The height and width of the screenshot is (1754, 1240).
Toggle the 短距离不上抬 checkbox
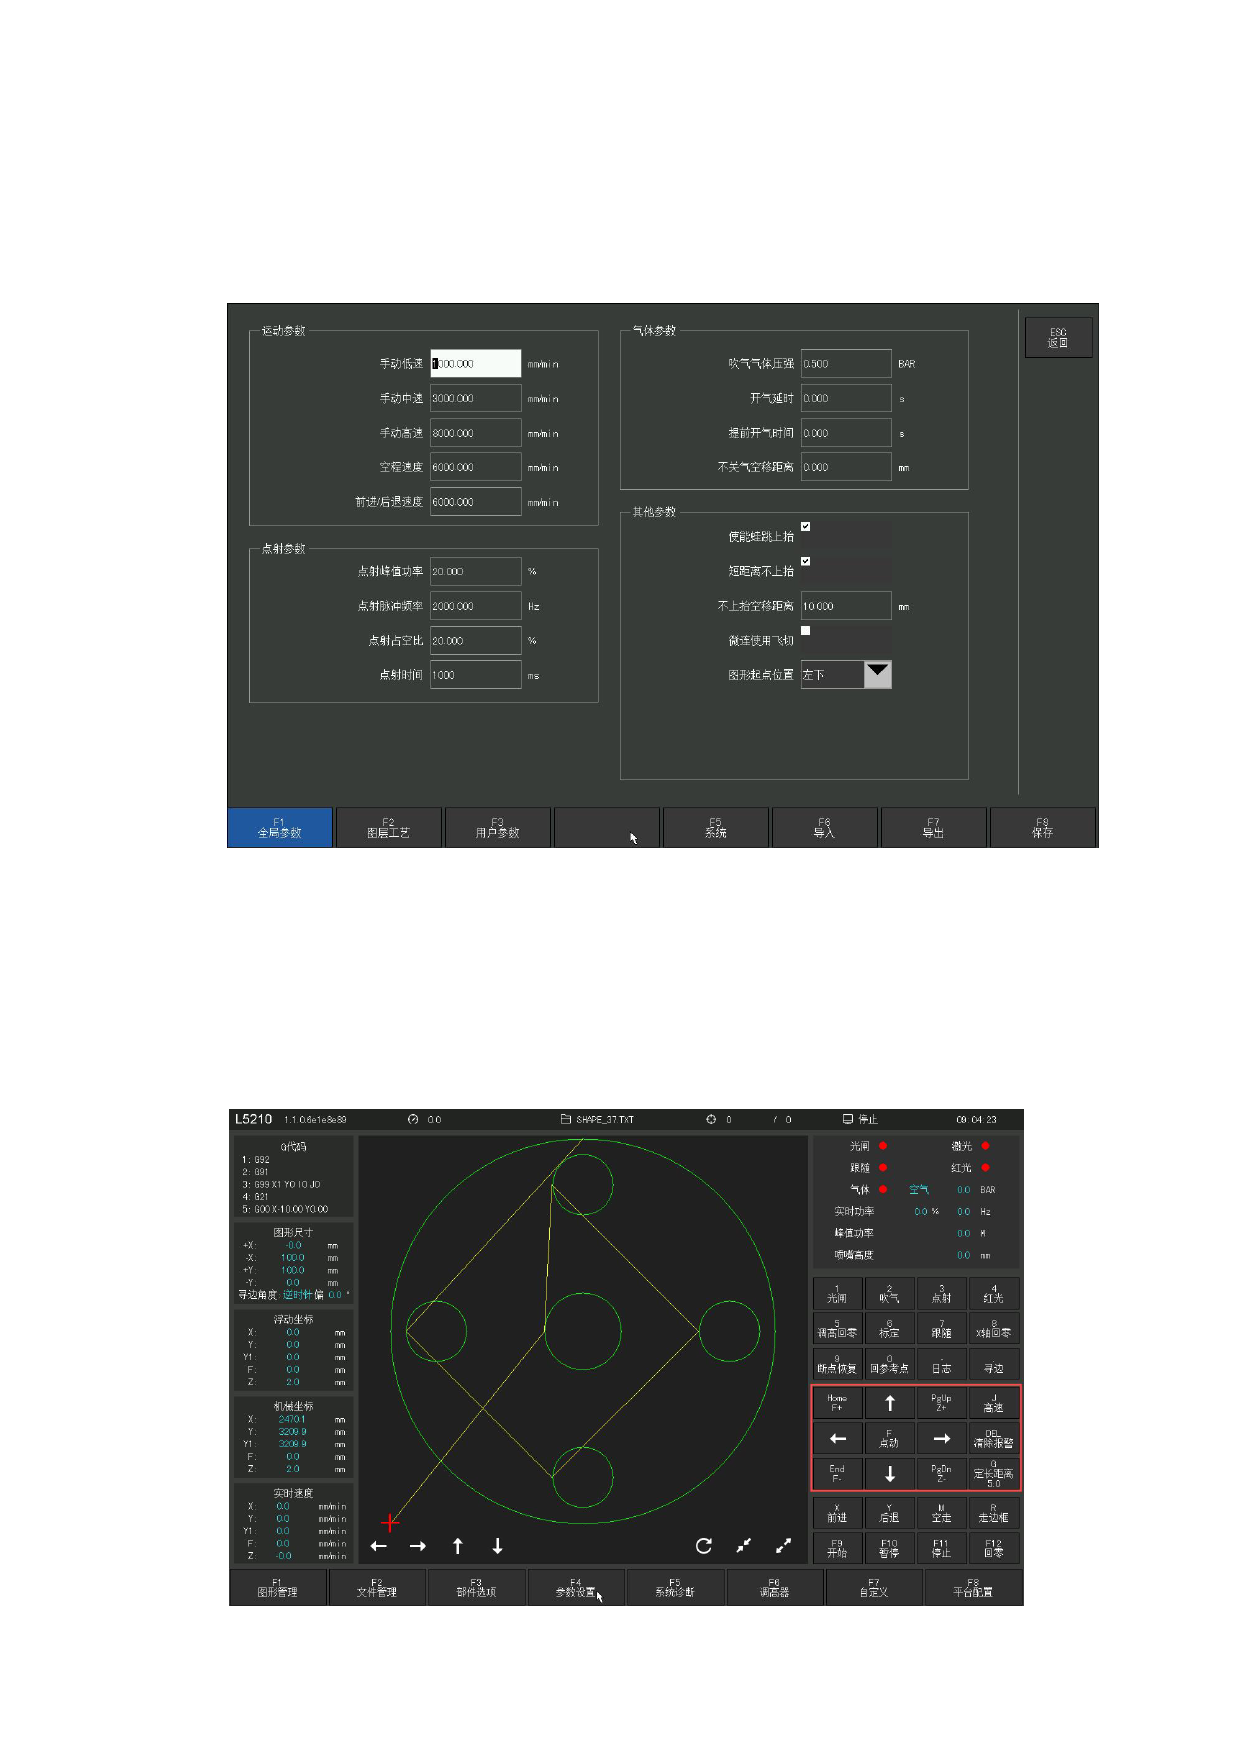coord(806,562)
